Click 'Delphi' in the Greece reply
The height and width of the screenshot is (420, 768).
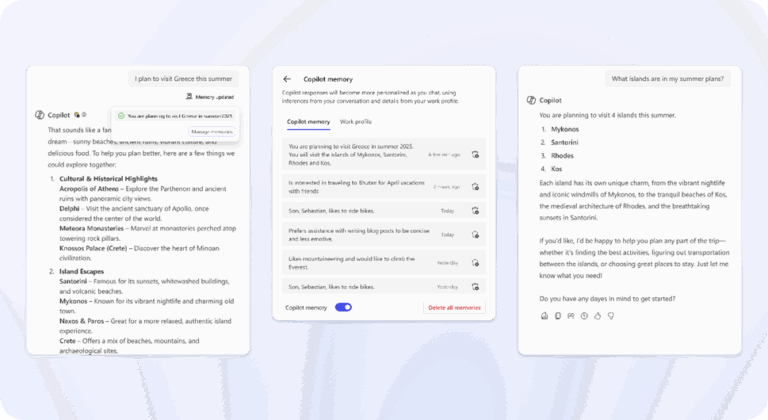[69, 209]
